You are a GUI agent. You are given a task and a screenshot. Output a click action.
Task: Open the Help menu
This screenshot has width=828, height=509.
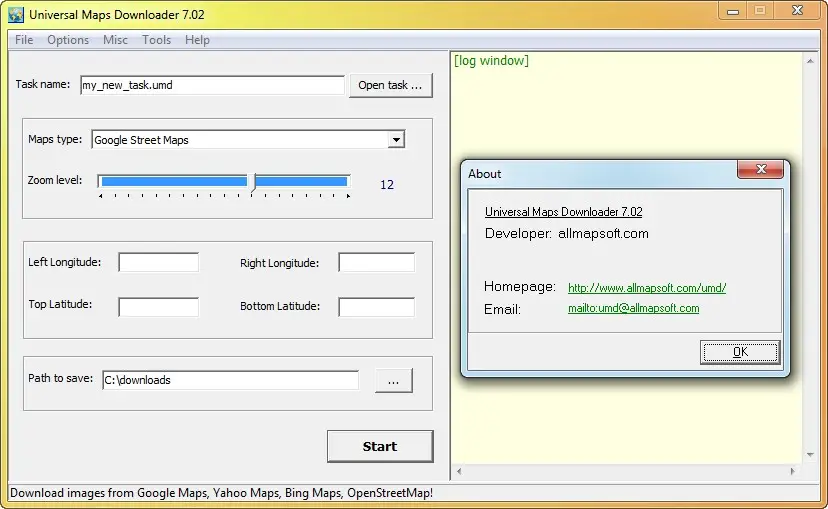(197, 40)
